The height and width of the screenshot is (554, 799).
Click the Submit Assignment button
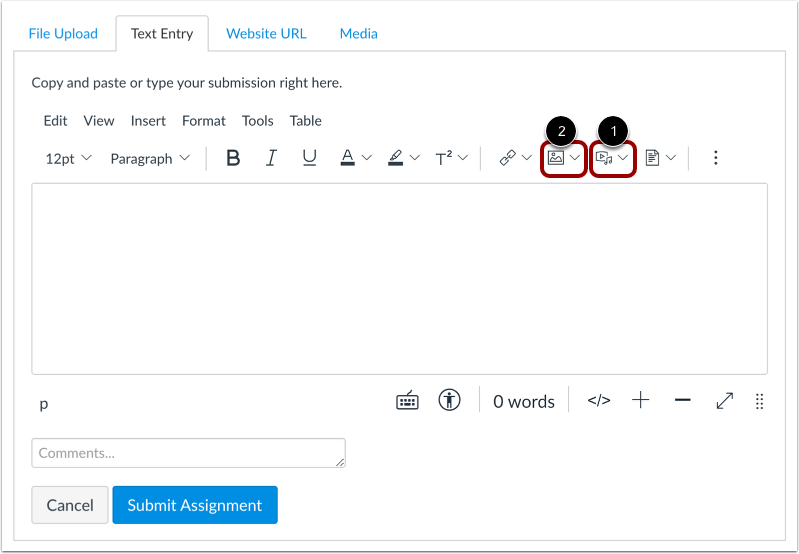pyautogui.click(x=195, y=505)
